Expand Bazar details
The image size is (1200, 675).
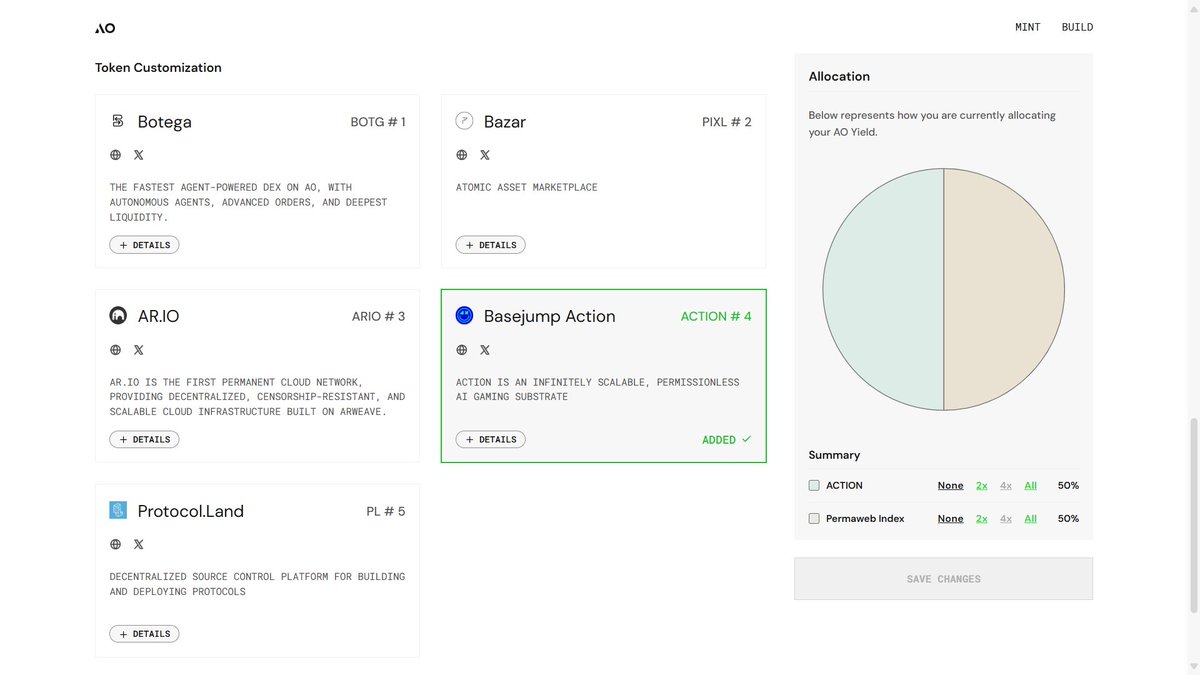(491, 245)
